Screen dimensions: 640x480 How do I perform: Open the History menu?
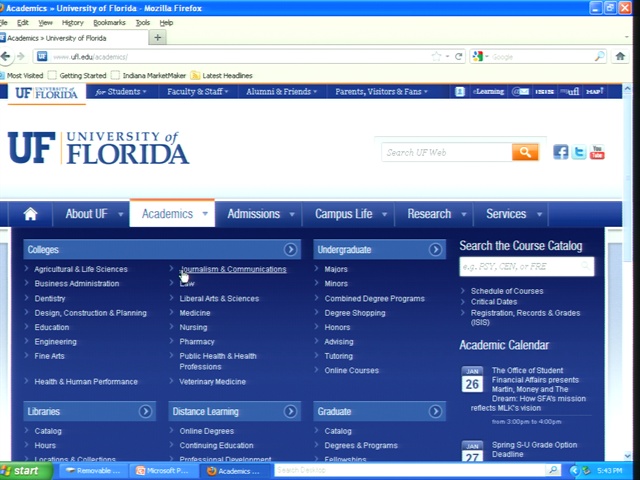(x=73, y=22)
